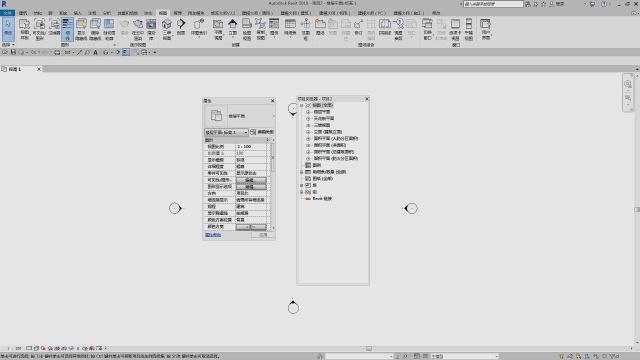Click the Remove Hidden Lines tool
Screen dimensions: 640x360
coord(95,29)
